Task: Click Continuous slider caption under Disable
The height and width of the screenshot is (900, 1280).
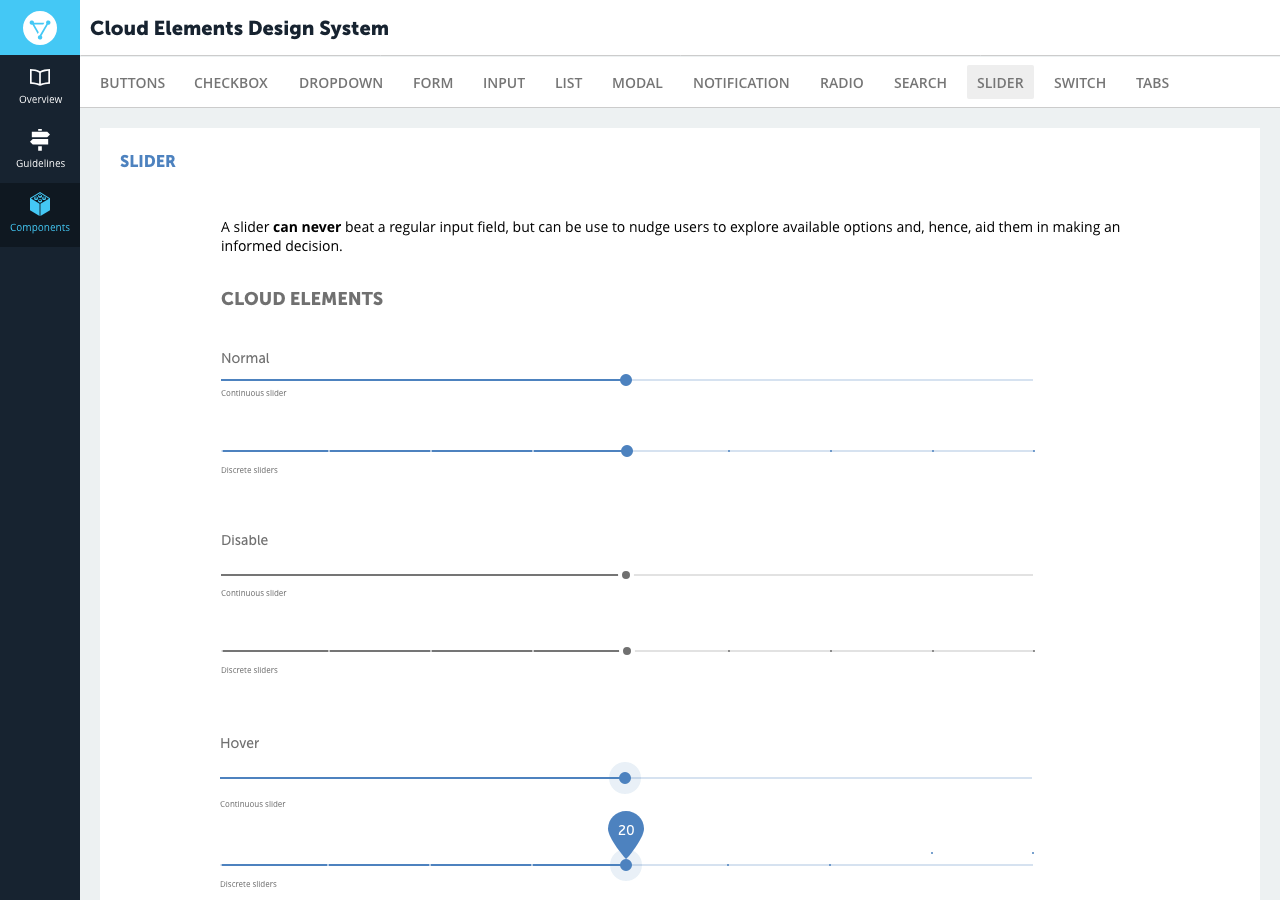Action: (254, 593)
